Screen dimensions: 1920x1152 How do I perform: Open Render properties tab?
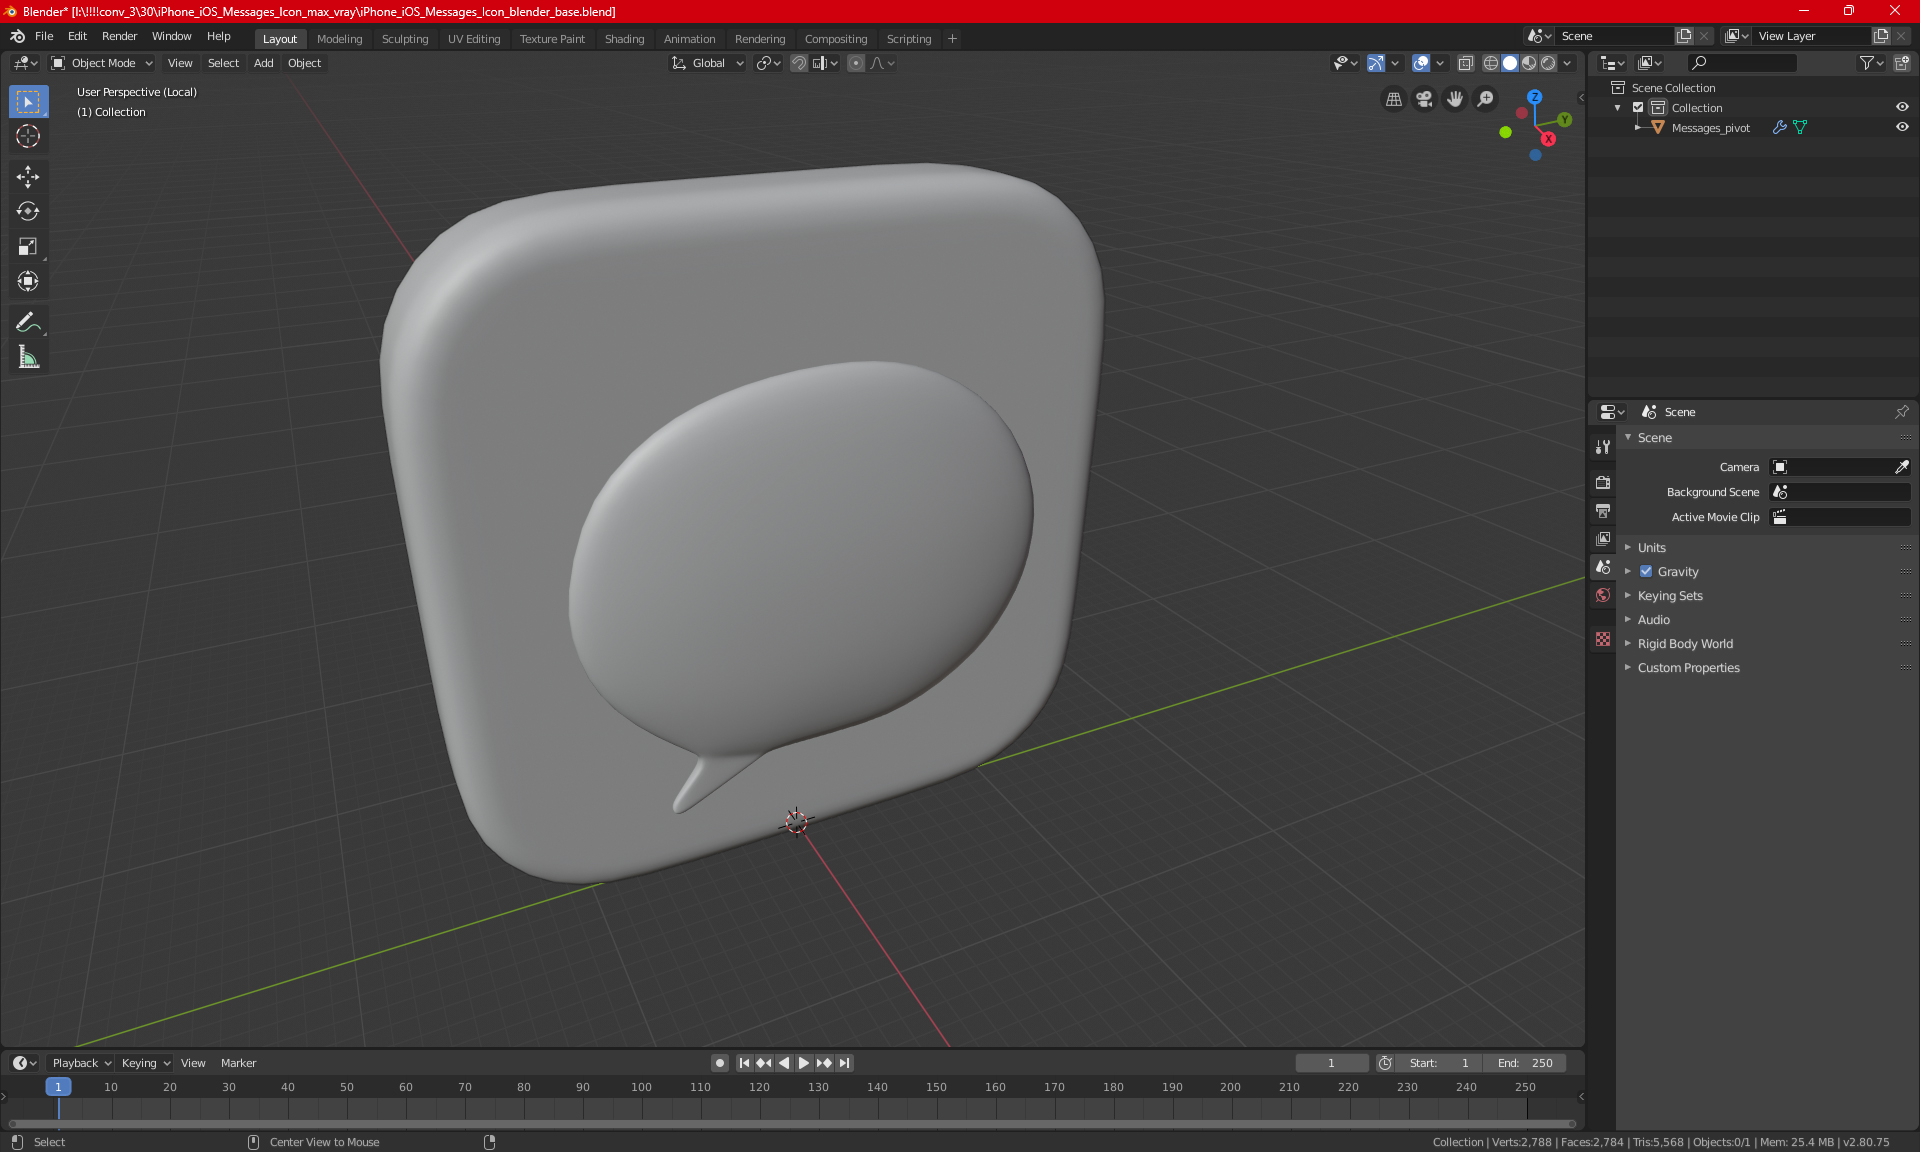[x=1603, y=482]
